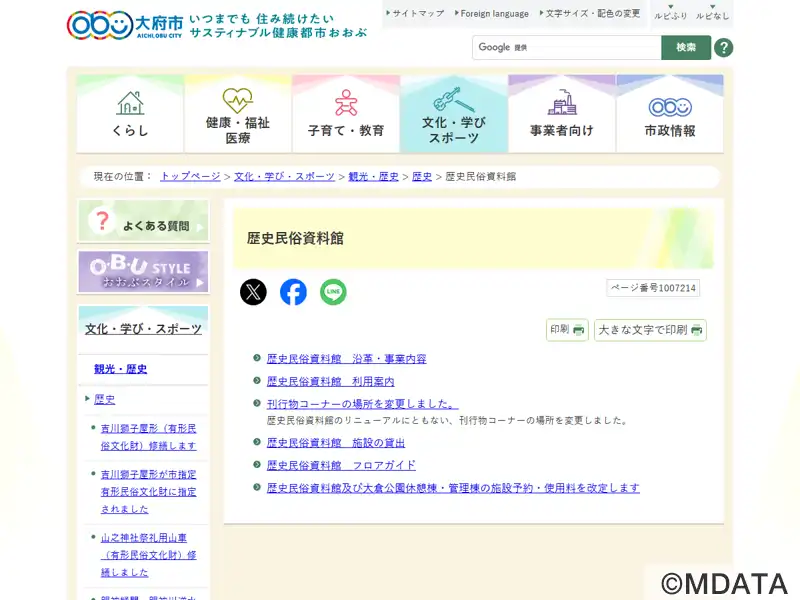Click the Google search input field
Image resolution: width=800 pixels, height=600 pixels.
click(566, 48)
